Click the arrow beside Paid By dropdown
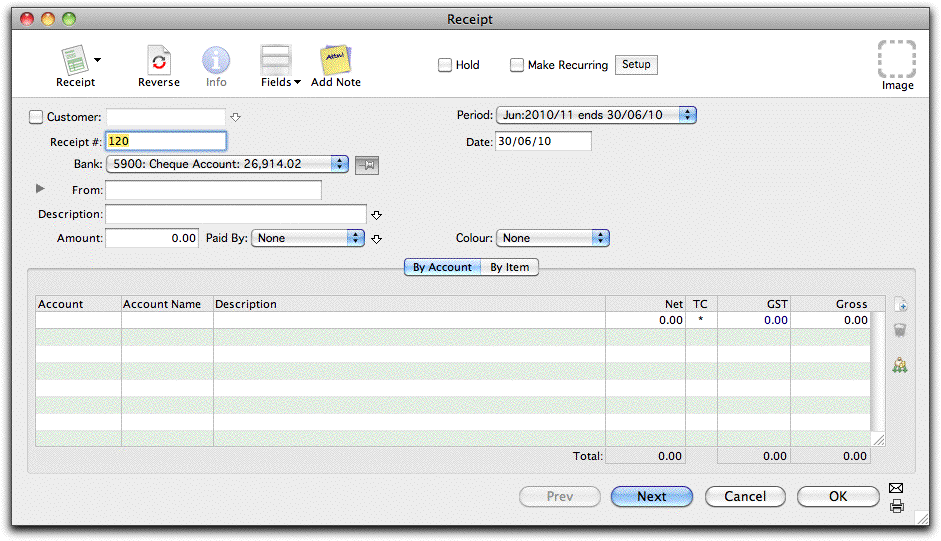Screen dimensions: 941x541 [x=376, y=239]
